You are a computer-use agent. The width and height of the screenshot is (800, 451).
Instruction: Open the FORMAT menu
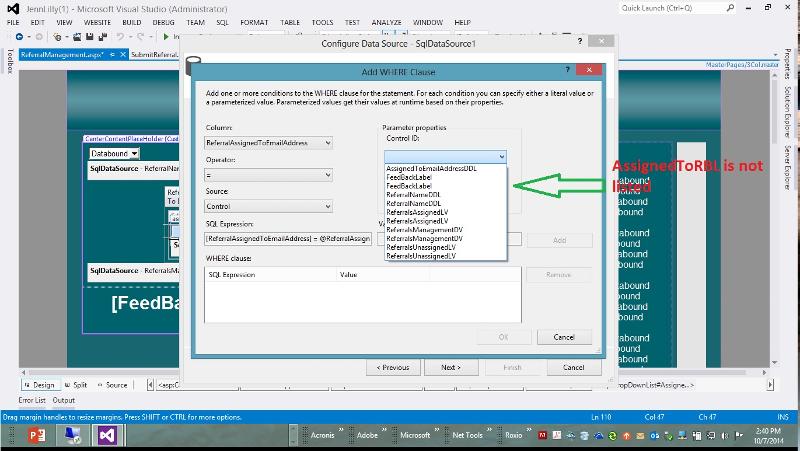click(x=254, y=22)
